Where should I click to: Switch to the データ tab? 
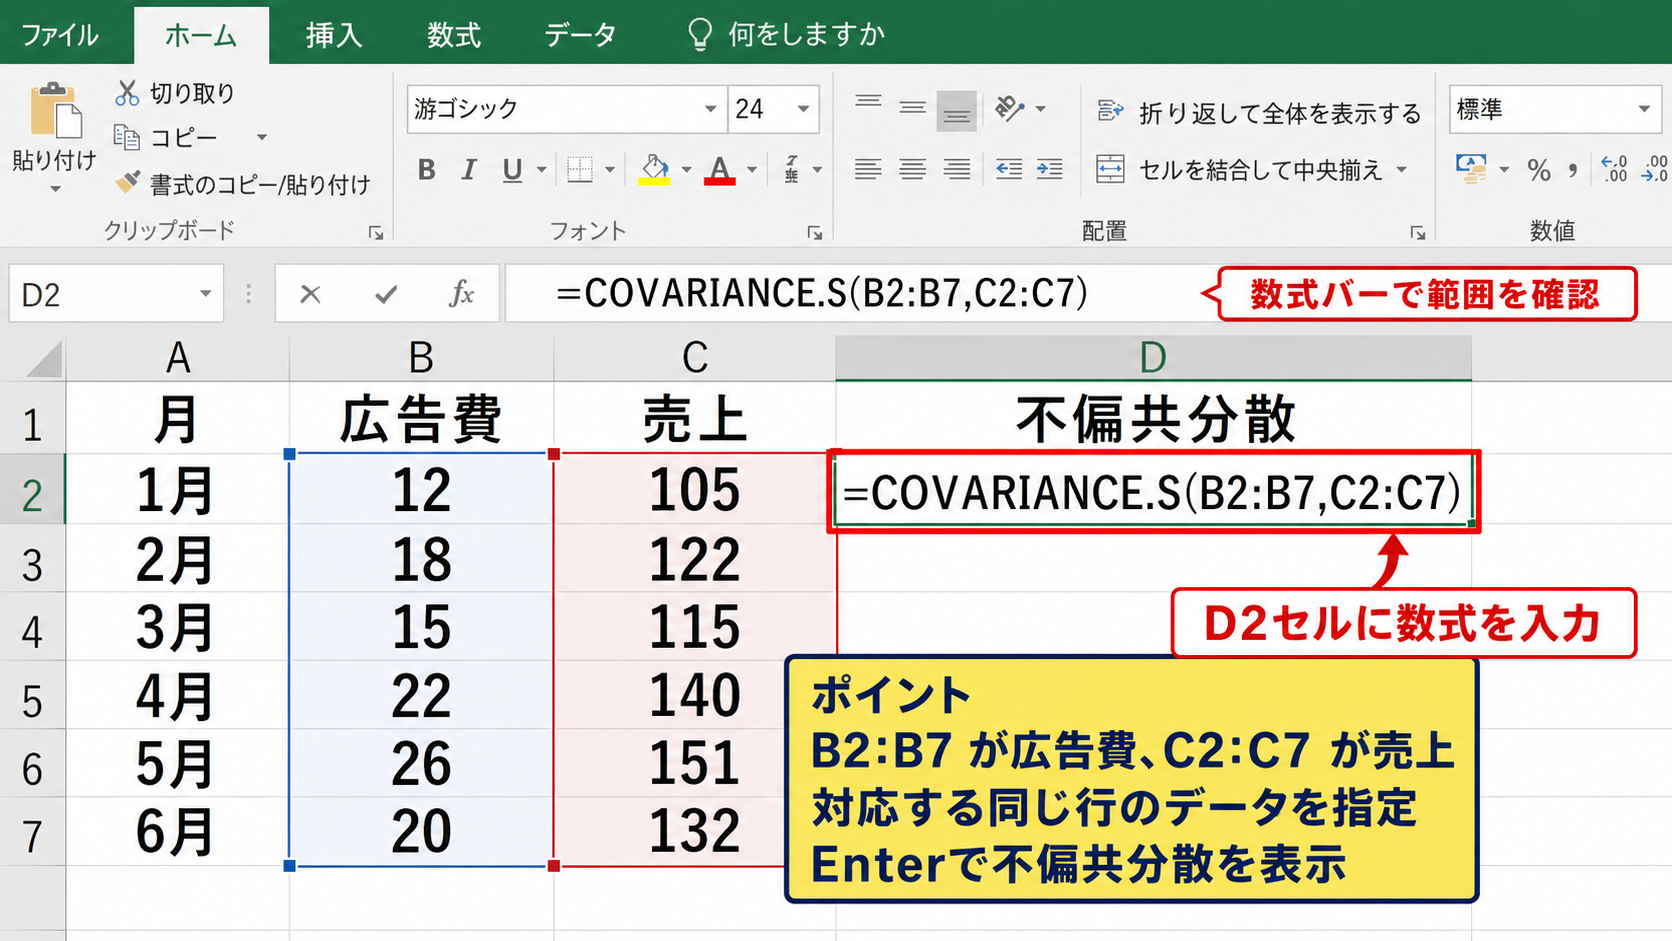(580, 35)
